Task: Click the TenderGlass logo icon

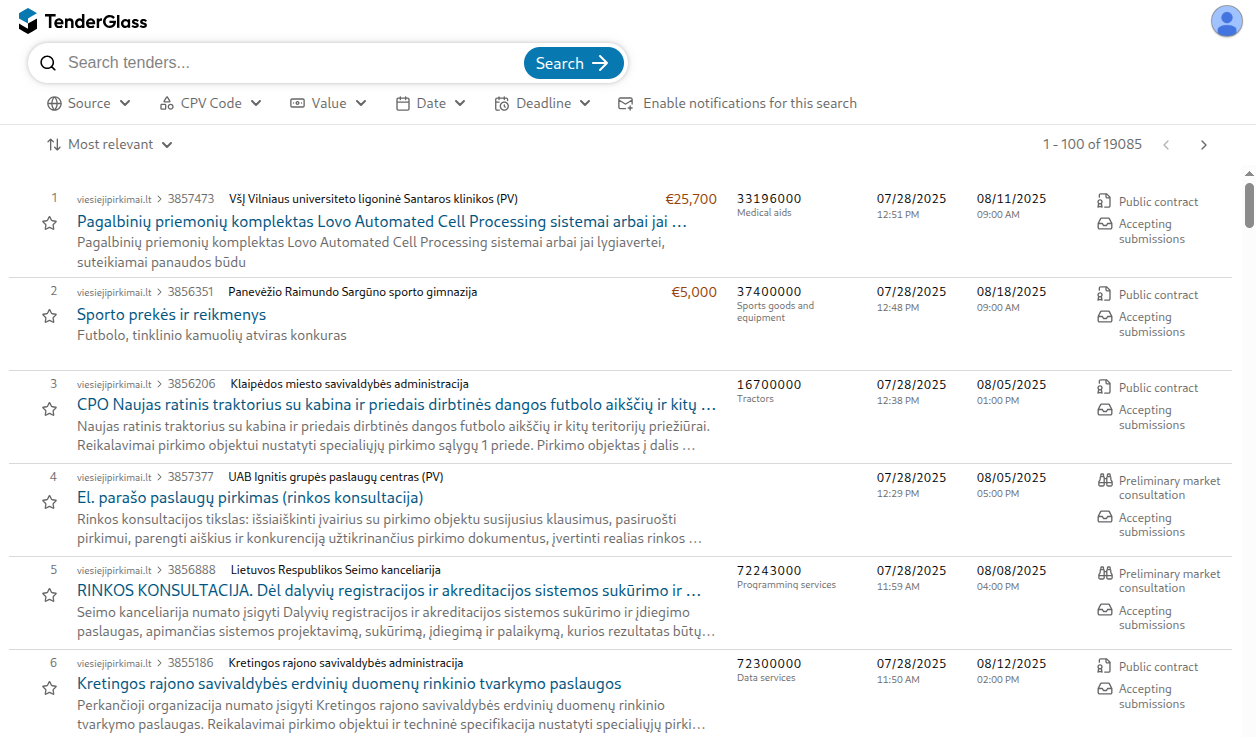Action: [28, 21]
